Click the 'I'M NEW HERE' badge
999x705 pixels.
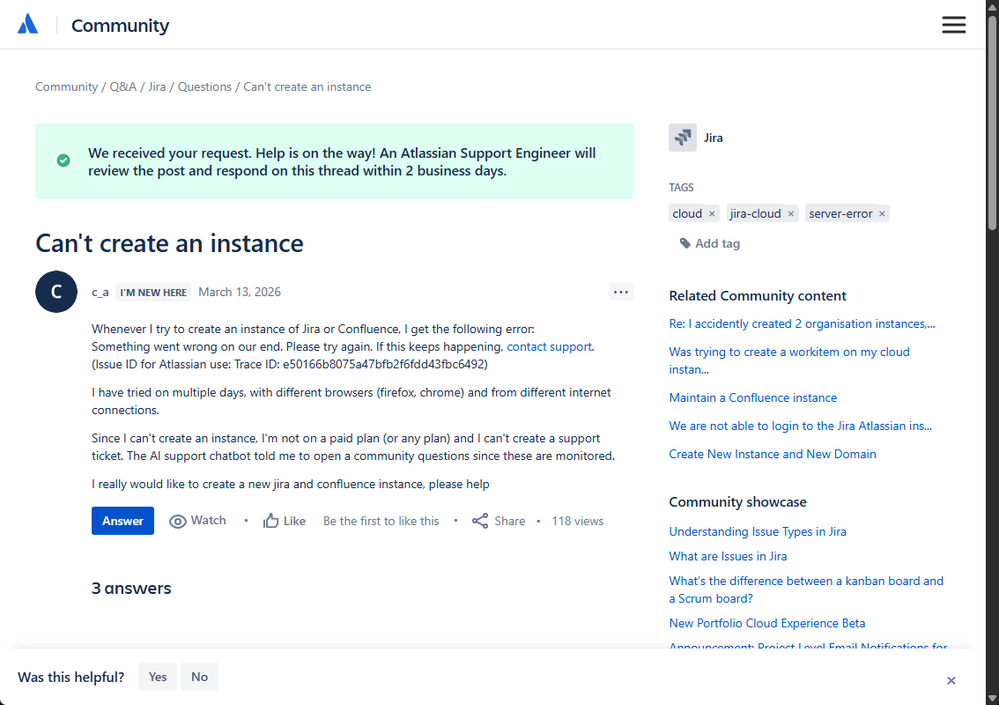(x=154, y=292)
